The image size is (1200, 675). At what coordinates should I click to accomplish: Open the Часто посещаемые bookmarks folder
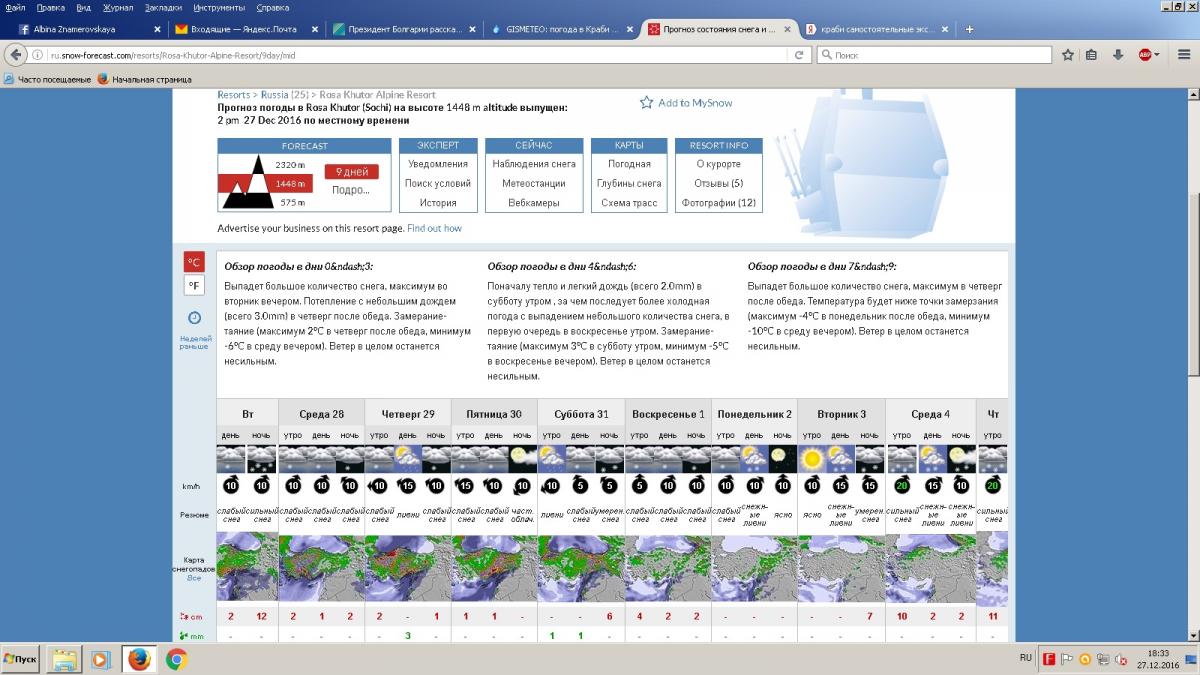pyautogui.click(x=48, y=79)
